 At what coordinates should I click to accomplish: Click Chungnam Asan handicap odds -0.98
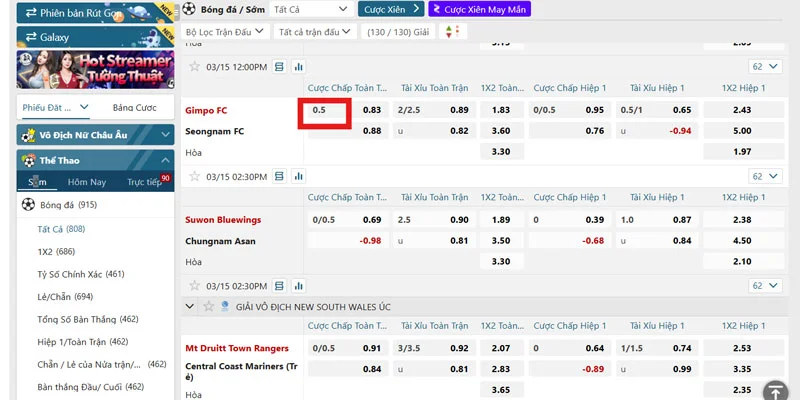click(x=370, y=240)
